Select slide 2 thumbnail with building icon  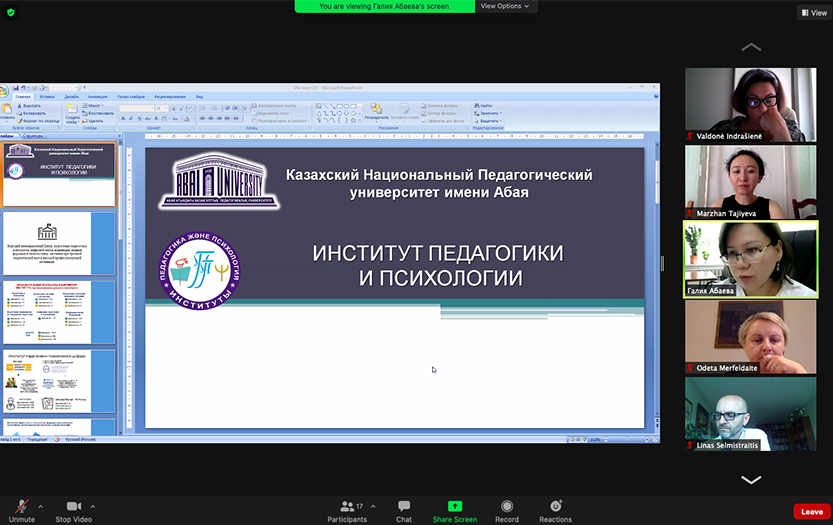(x=58, y=243)
